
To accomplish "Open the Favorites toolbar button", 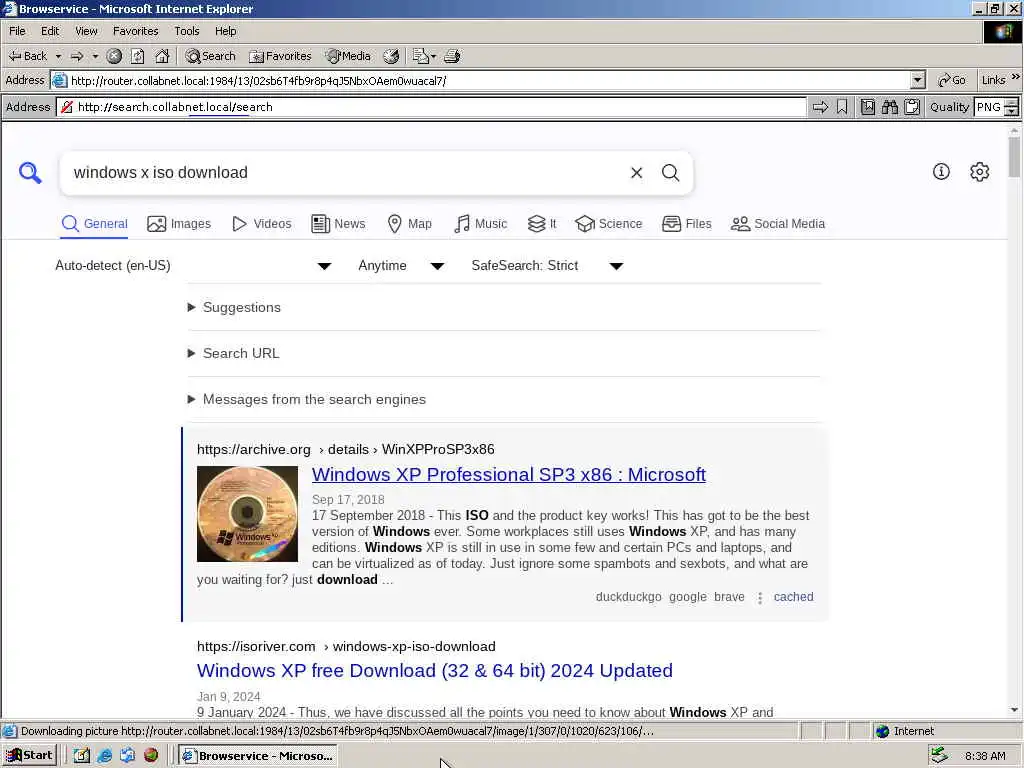I will tap(280, 56).
